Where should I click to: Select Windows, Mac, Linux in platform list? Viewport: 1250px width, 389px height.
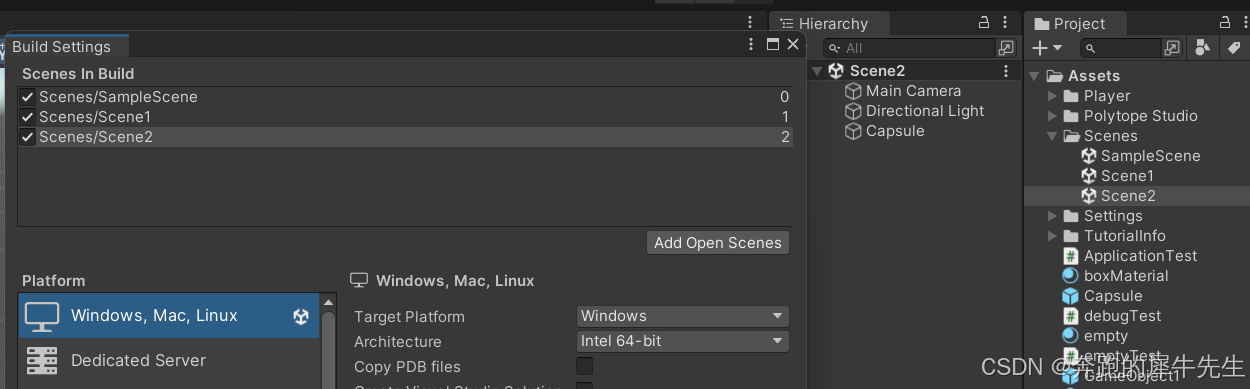169,315
